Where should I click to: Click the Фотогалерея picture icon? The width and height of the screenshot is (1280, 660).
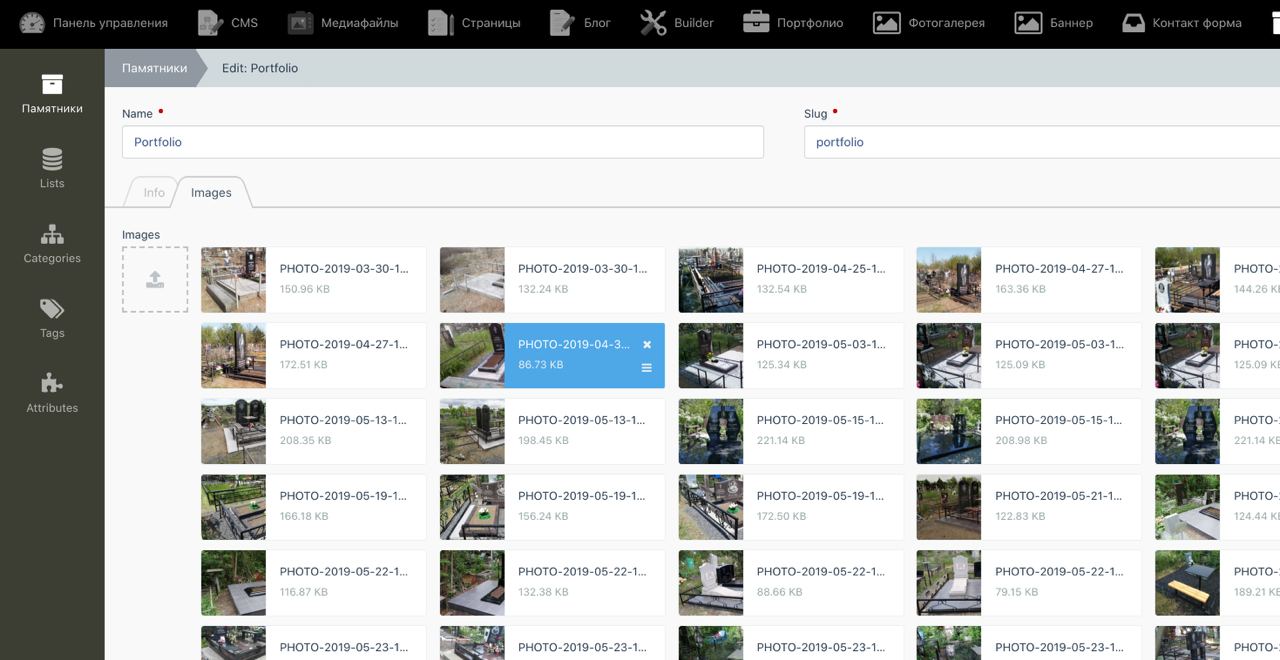[x=887, y=23]
